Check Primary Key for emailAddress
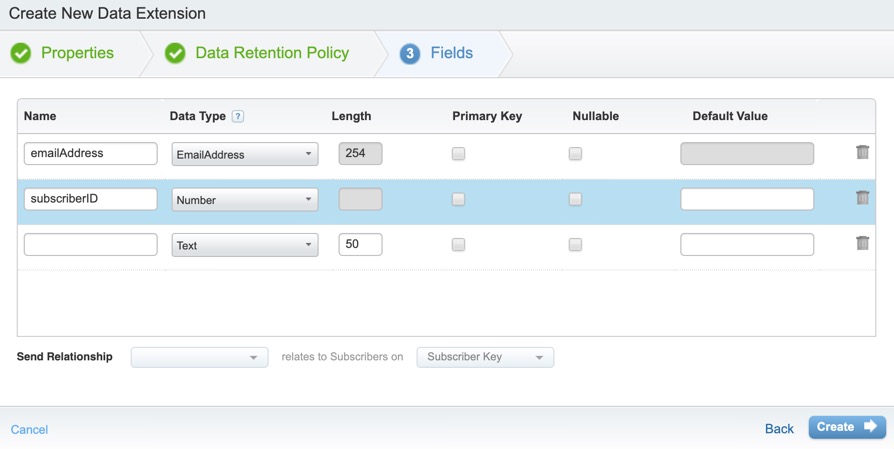Viewport: 894px width, 449px height. (458, 153)
